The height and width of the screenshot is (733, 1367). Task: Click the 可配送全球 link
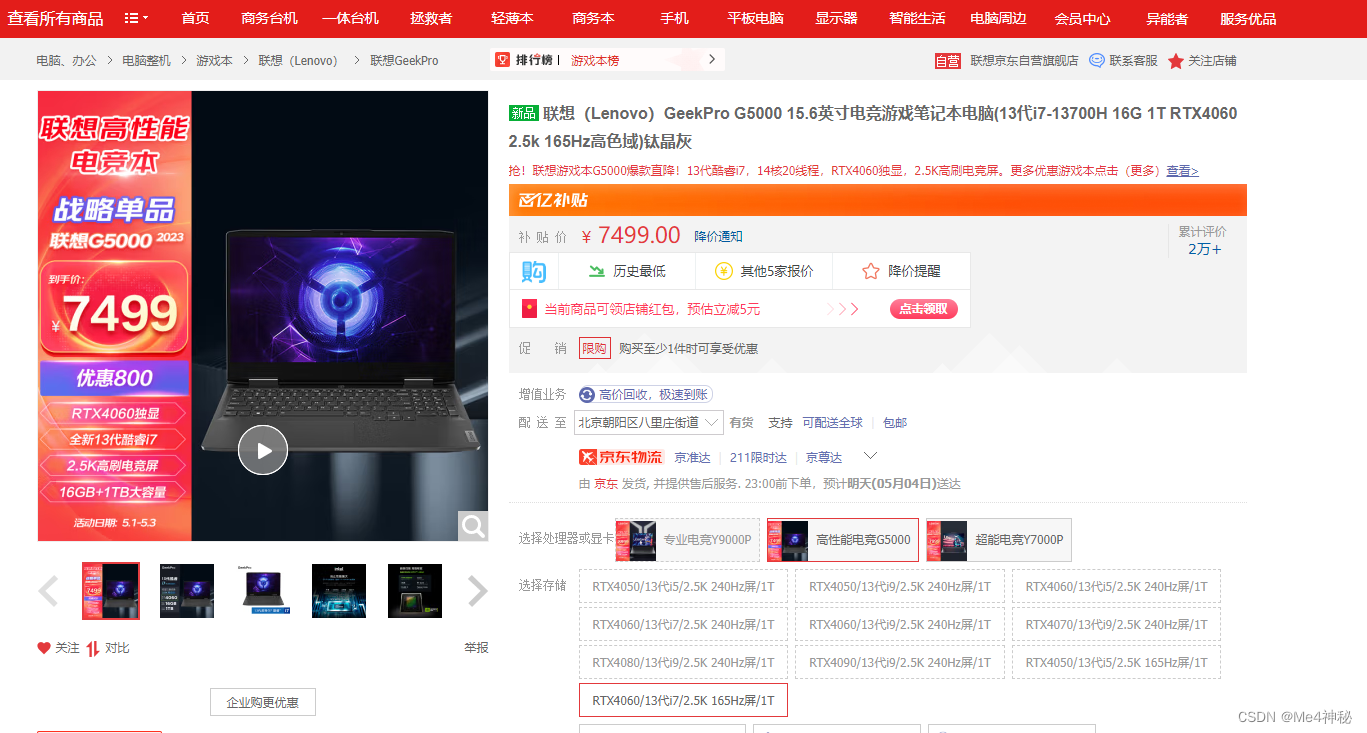pyautogui.click(x=832, y=423)
